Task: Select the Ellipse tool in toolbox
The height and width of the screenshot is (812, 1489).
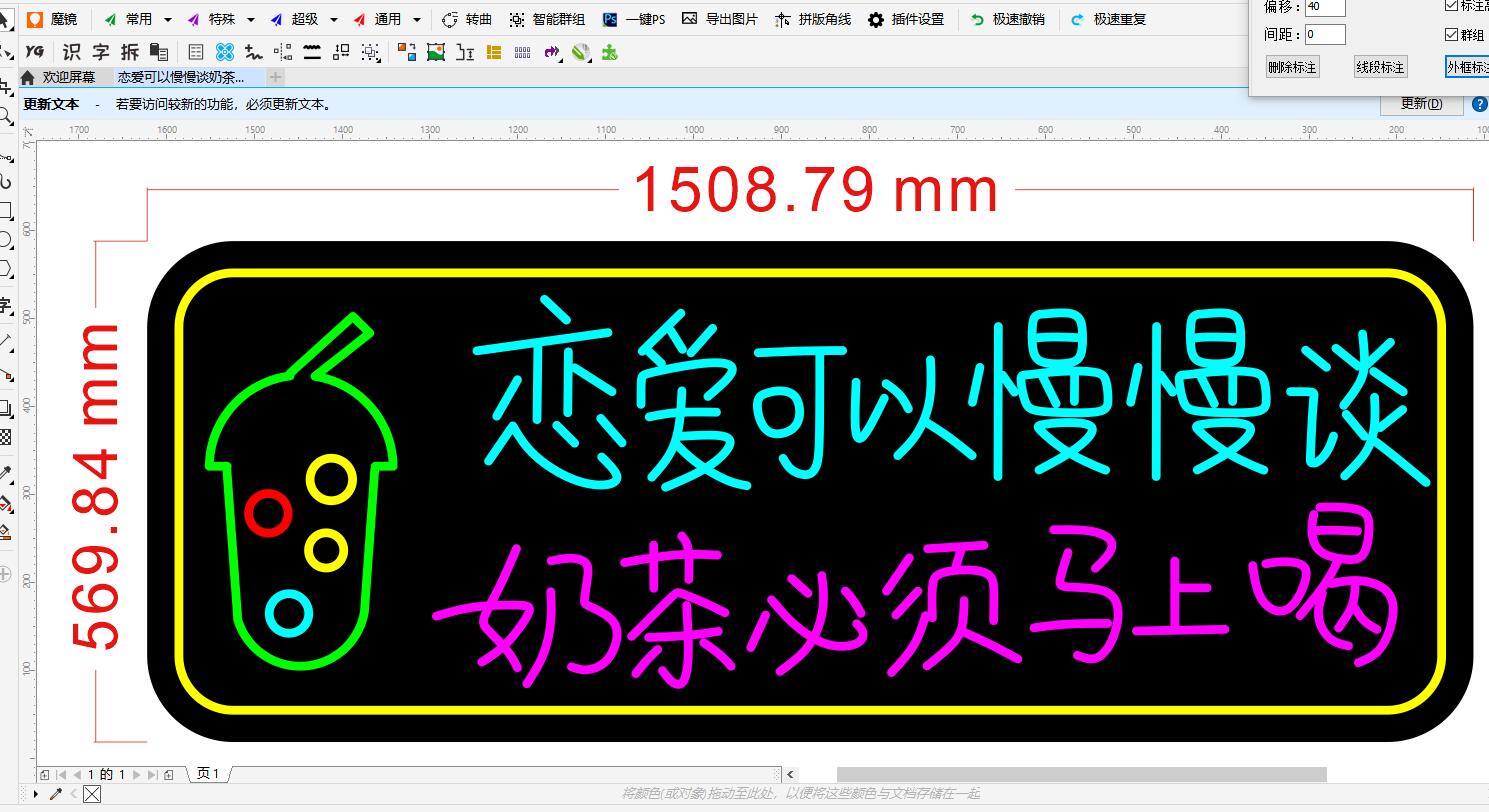Action: pyautogui.click(x=5, y=240)
